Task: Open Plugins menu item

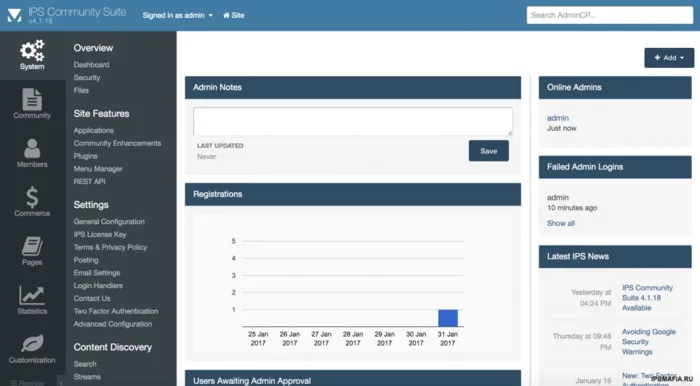Action: 86,156
